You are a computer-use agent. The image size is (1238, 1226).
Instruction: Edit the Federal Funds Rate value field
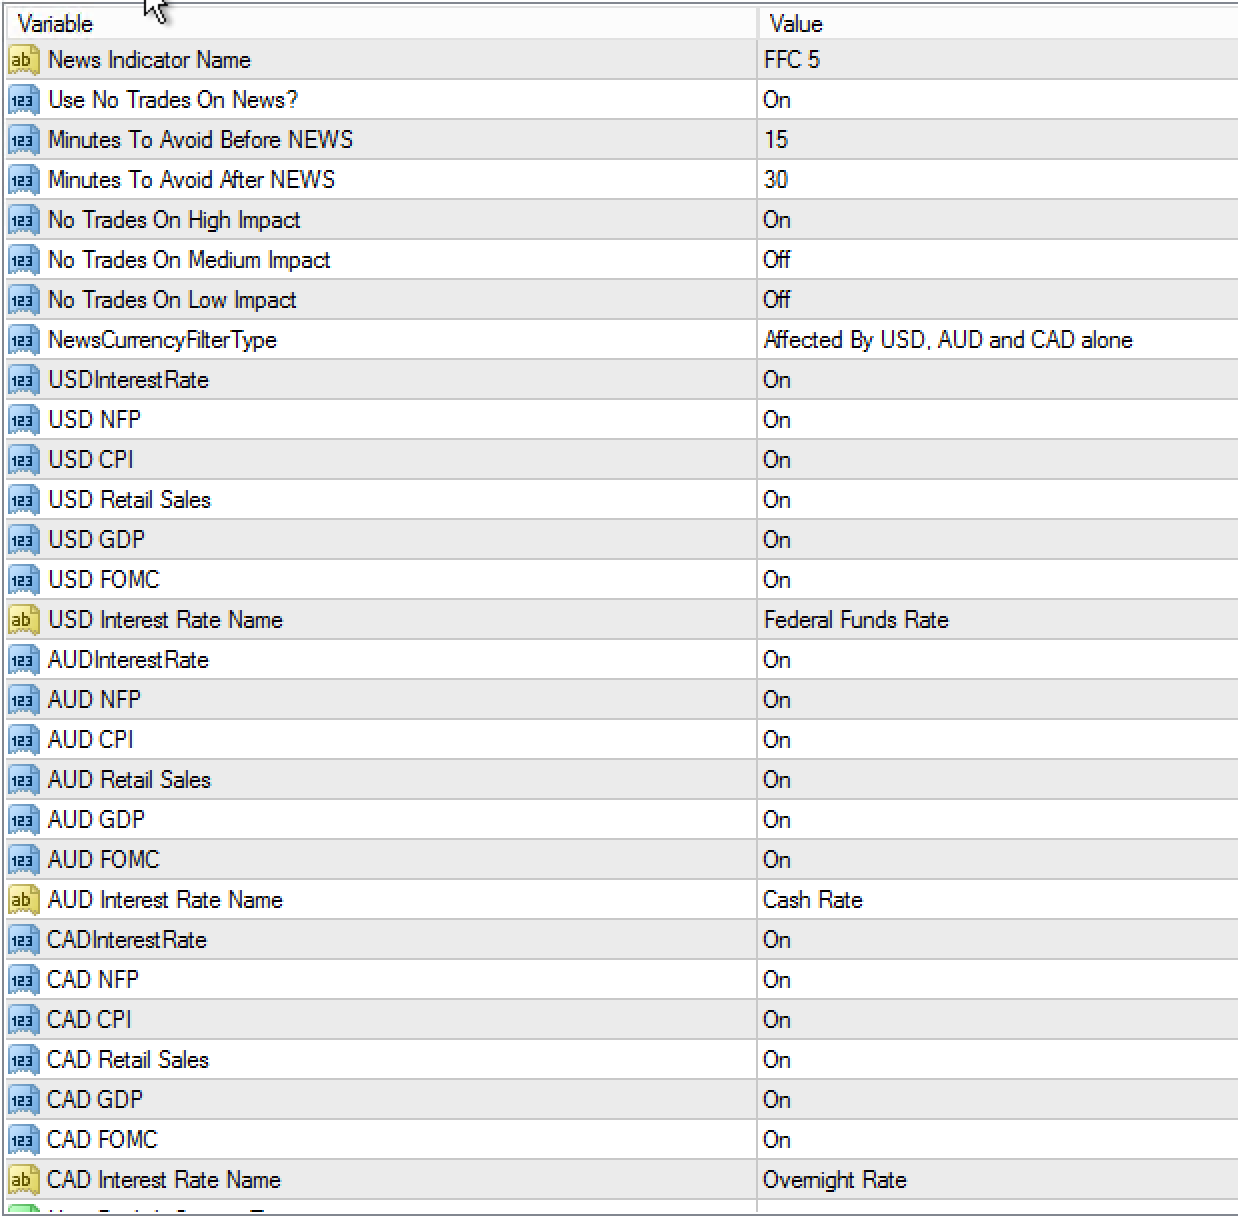click(856, 620)
